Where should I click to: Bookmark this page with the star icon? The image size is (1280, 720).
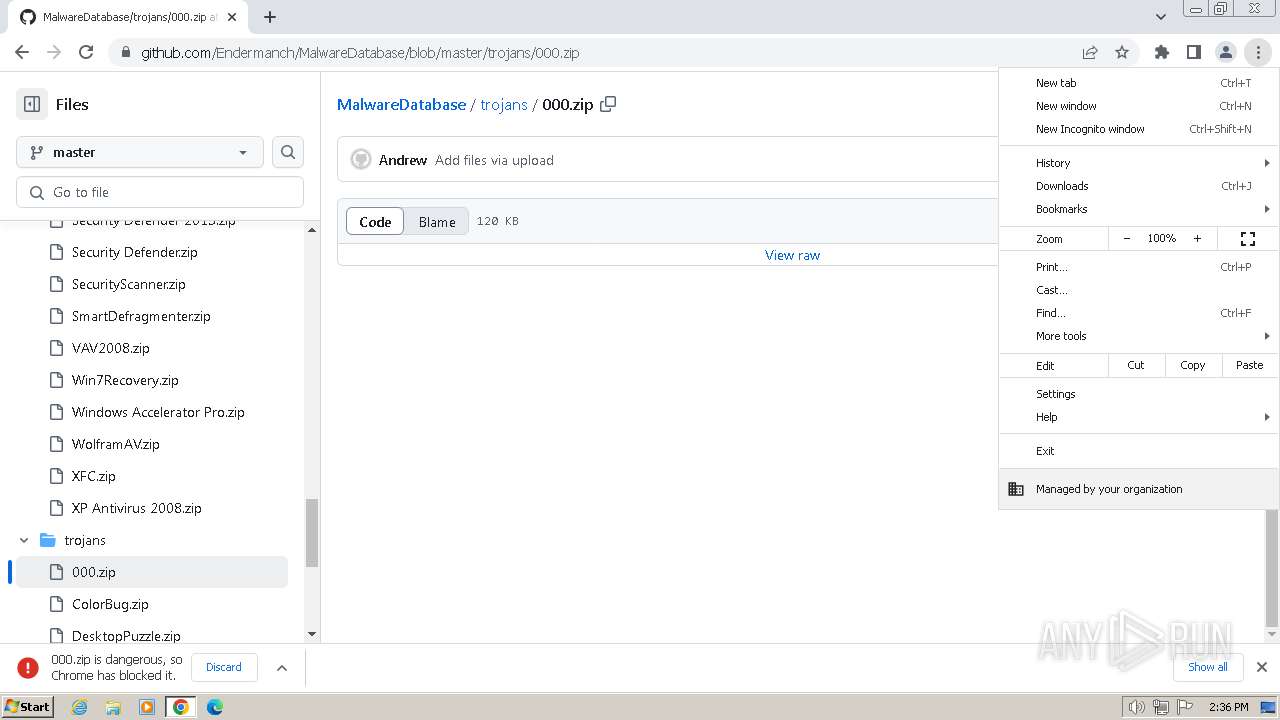pos(1122,52)
